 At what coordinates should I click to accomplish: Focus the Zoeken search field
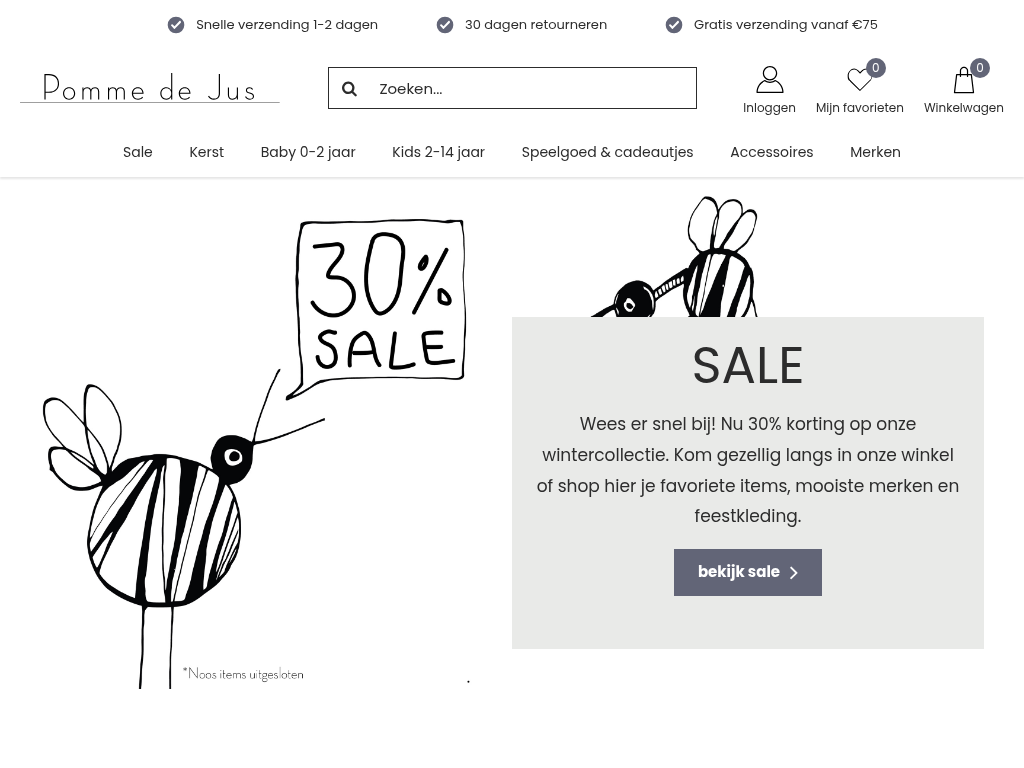(x=512, y=88)
